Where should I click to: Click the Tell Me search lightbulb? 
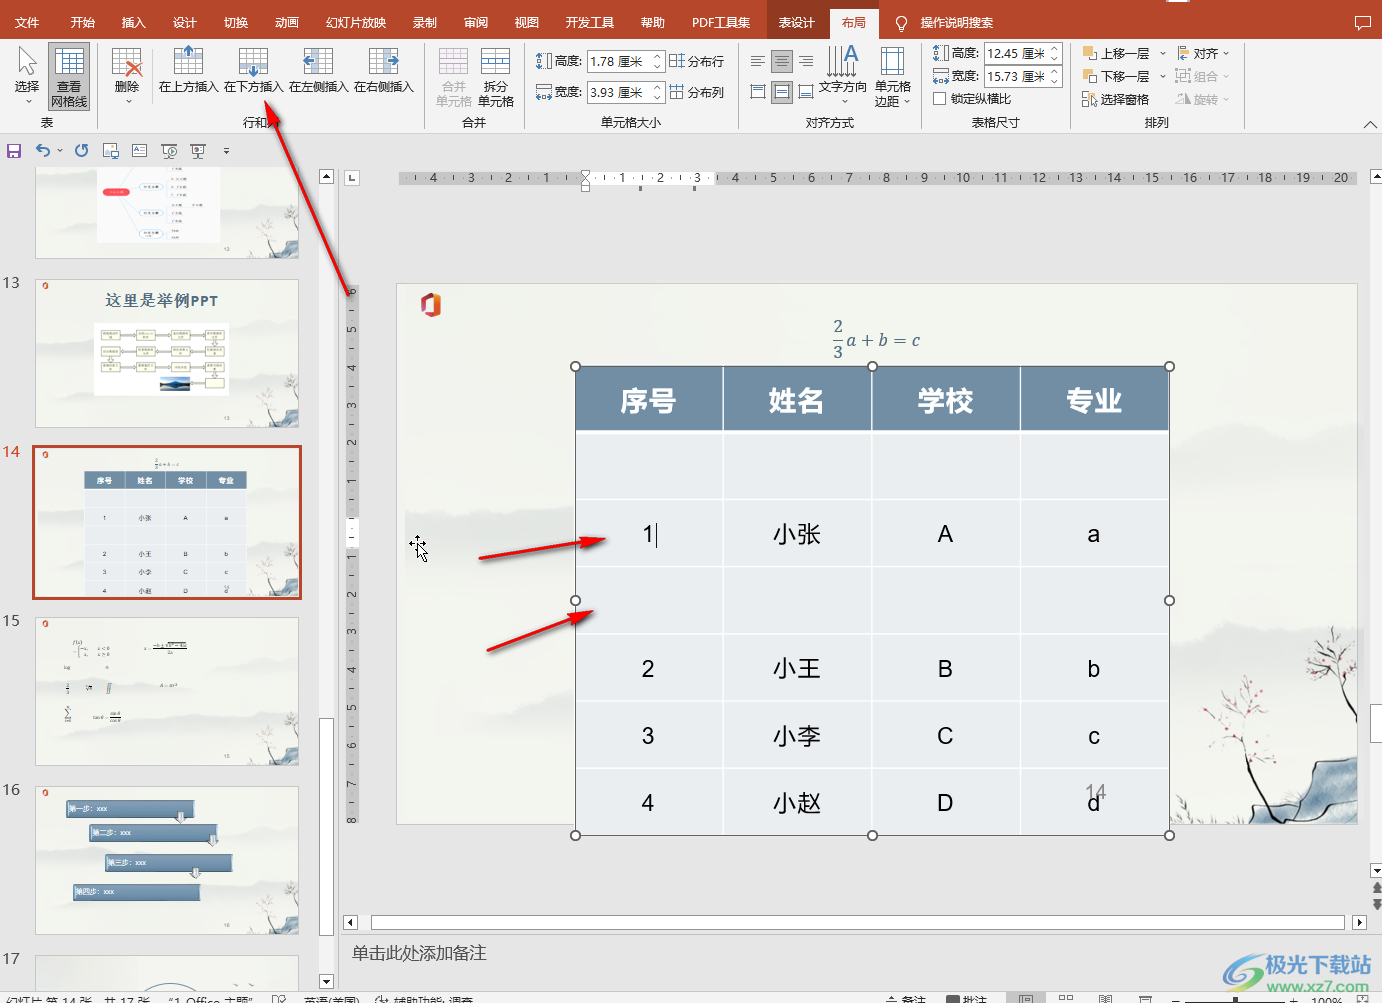coord(901,22)
